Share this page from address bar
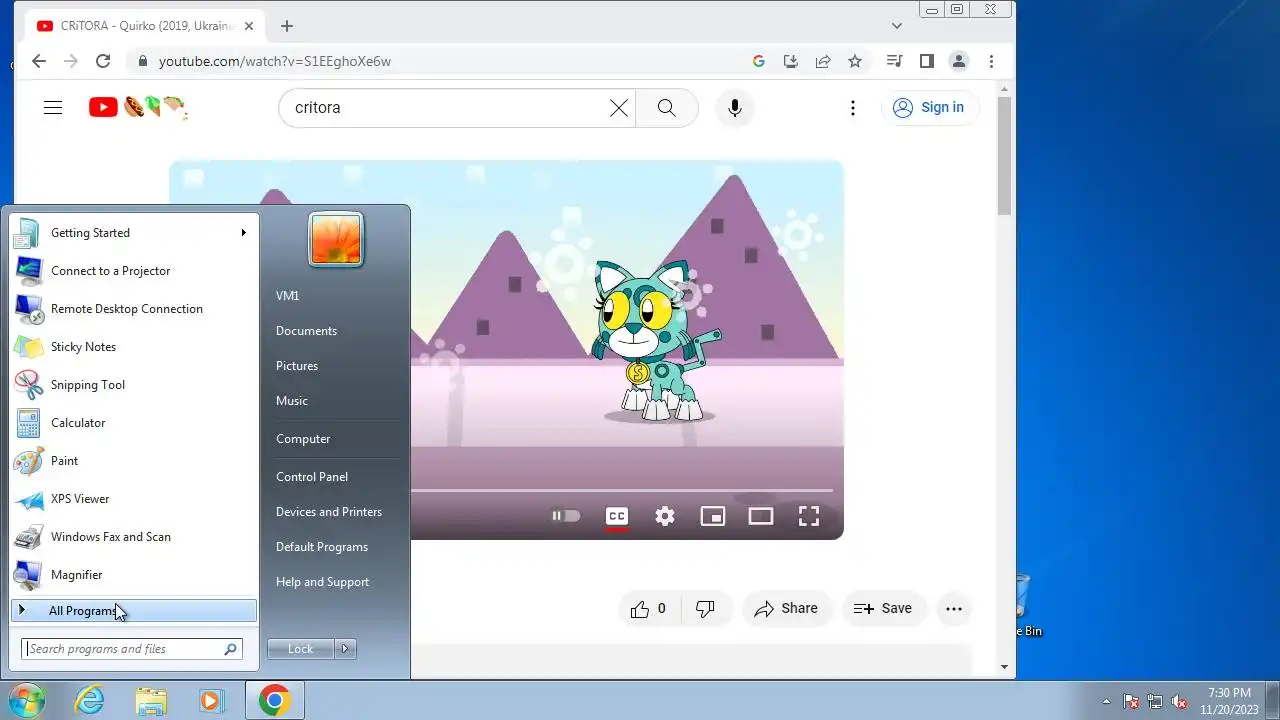Screen dimensions: 1280x720 tap(823, 61)
